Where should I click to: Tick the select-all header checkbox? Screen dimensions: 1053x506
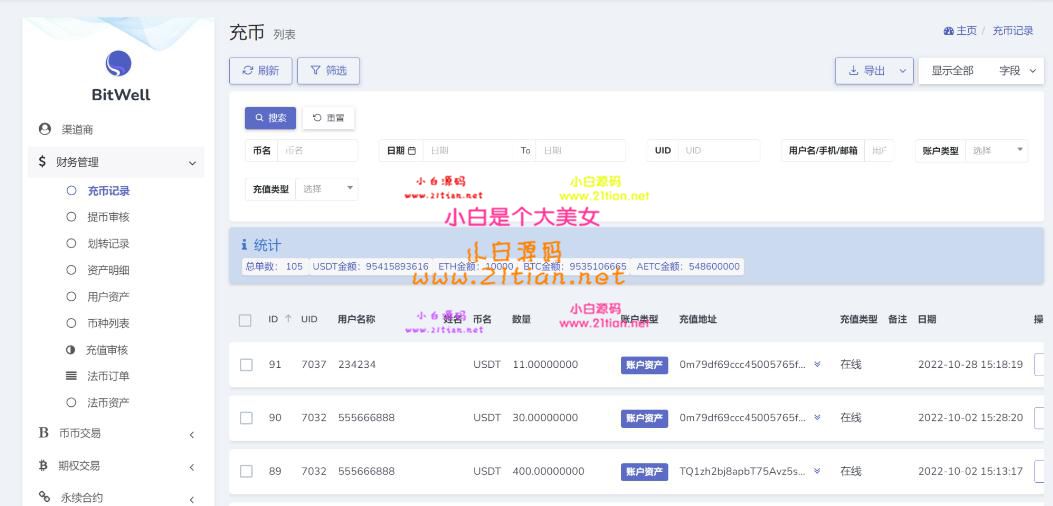click(x=245, y=321)
